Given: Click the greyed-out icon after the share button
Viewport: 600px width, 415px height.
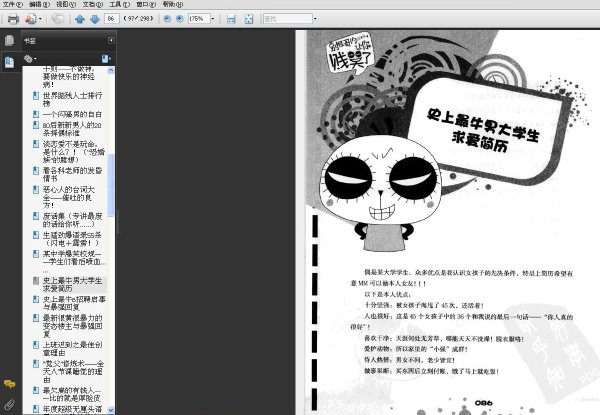Looking at the screenshot, I should coord(57,19).
